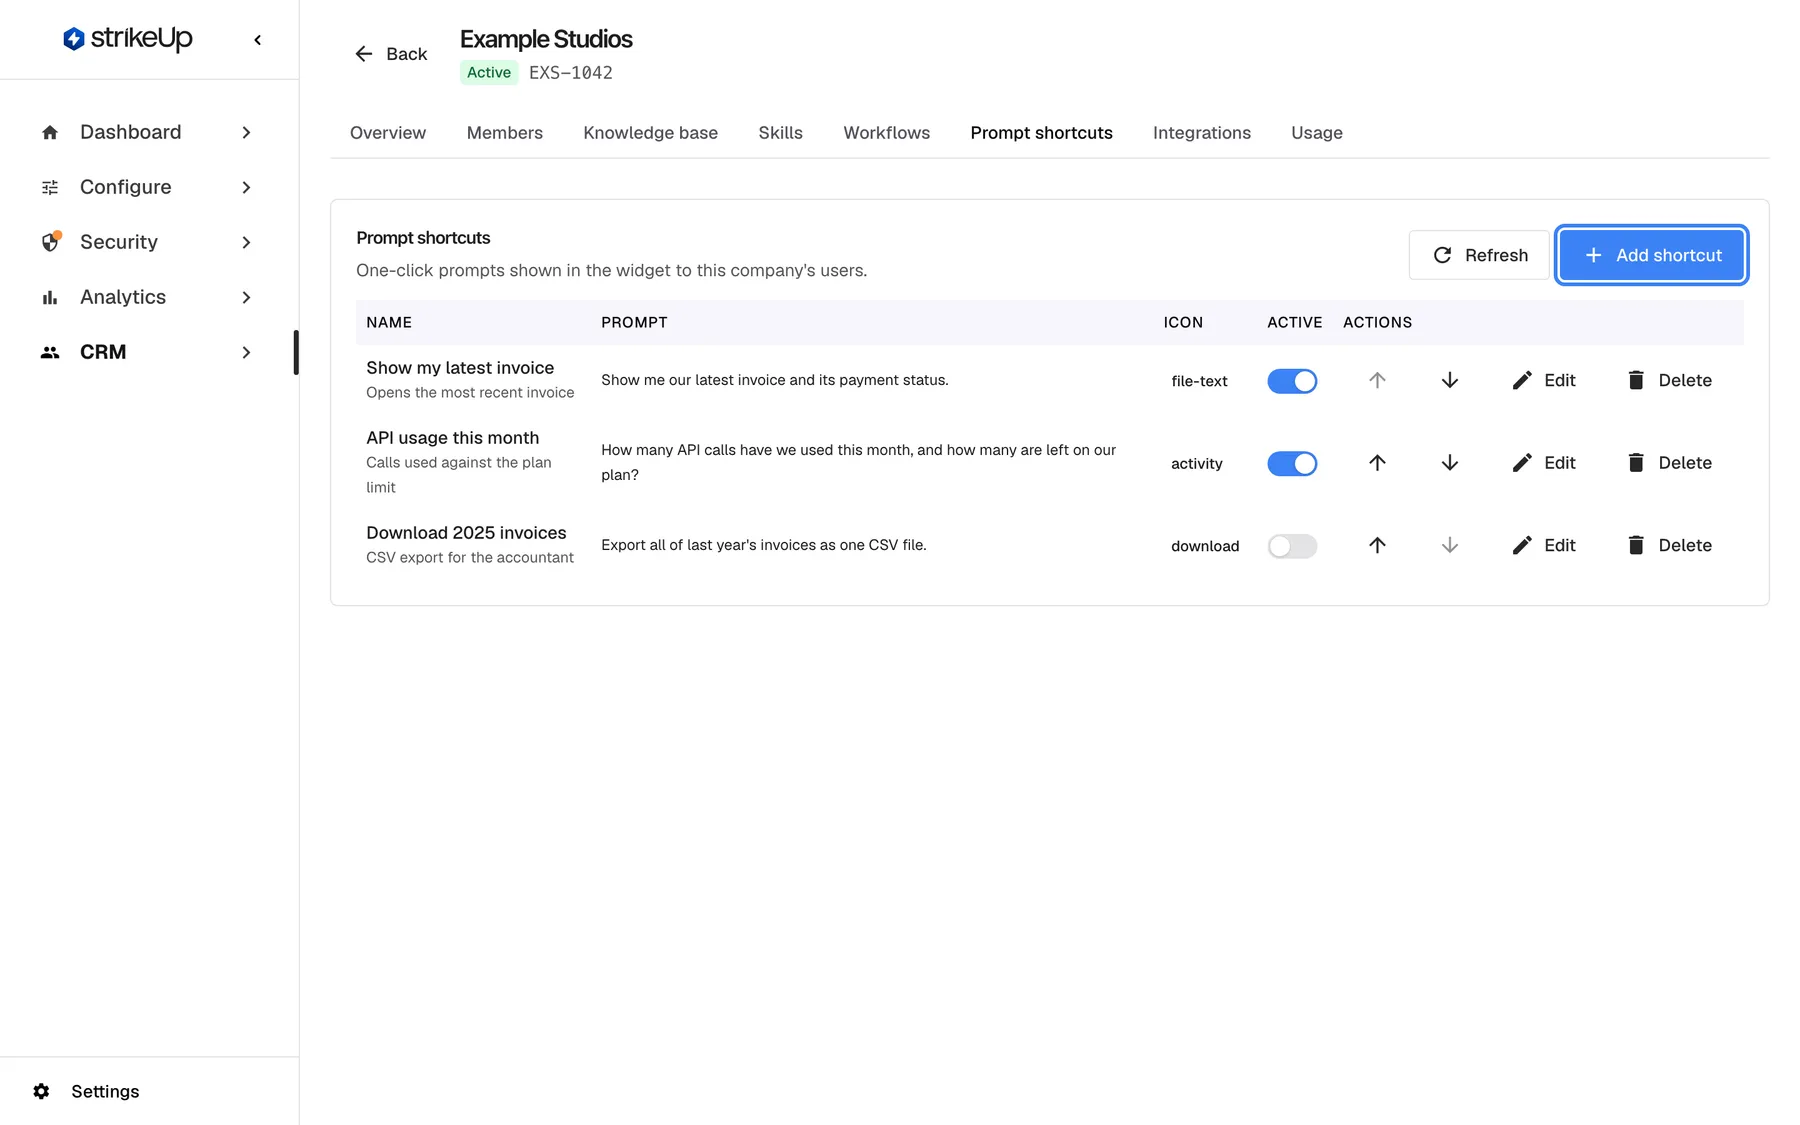
Task: Expand the Security menu chevron
Action: 246,242
